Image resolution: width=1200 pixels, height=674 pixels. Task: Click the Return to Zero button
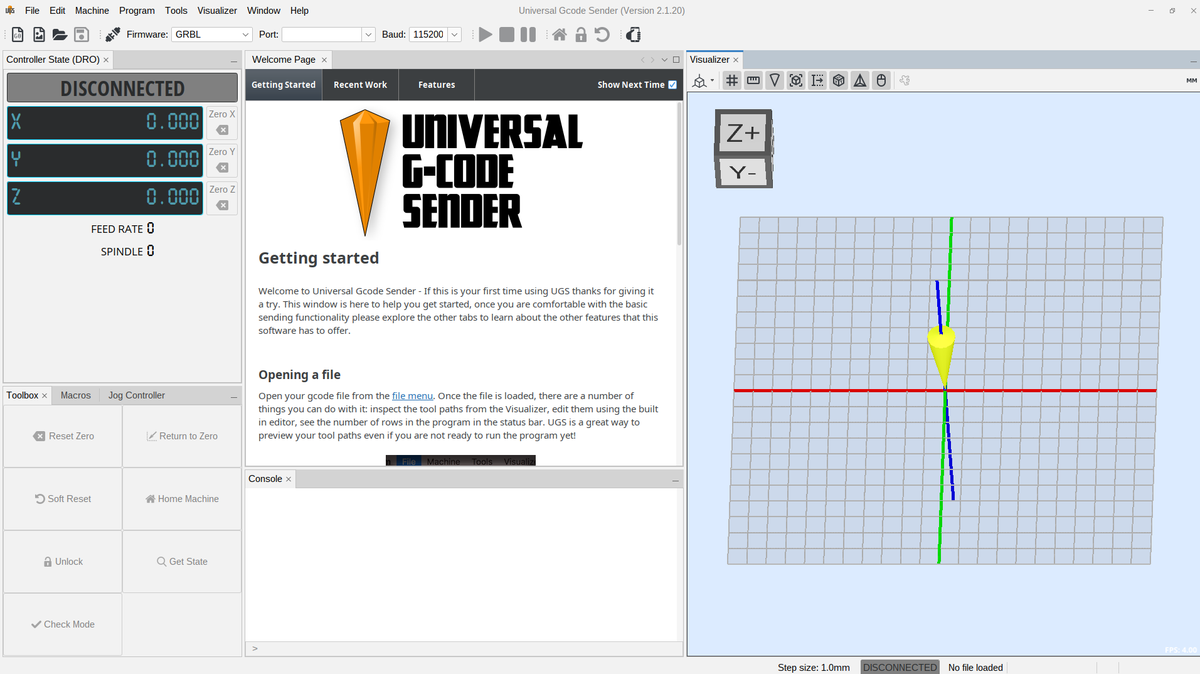pos(182,436)
